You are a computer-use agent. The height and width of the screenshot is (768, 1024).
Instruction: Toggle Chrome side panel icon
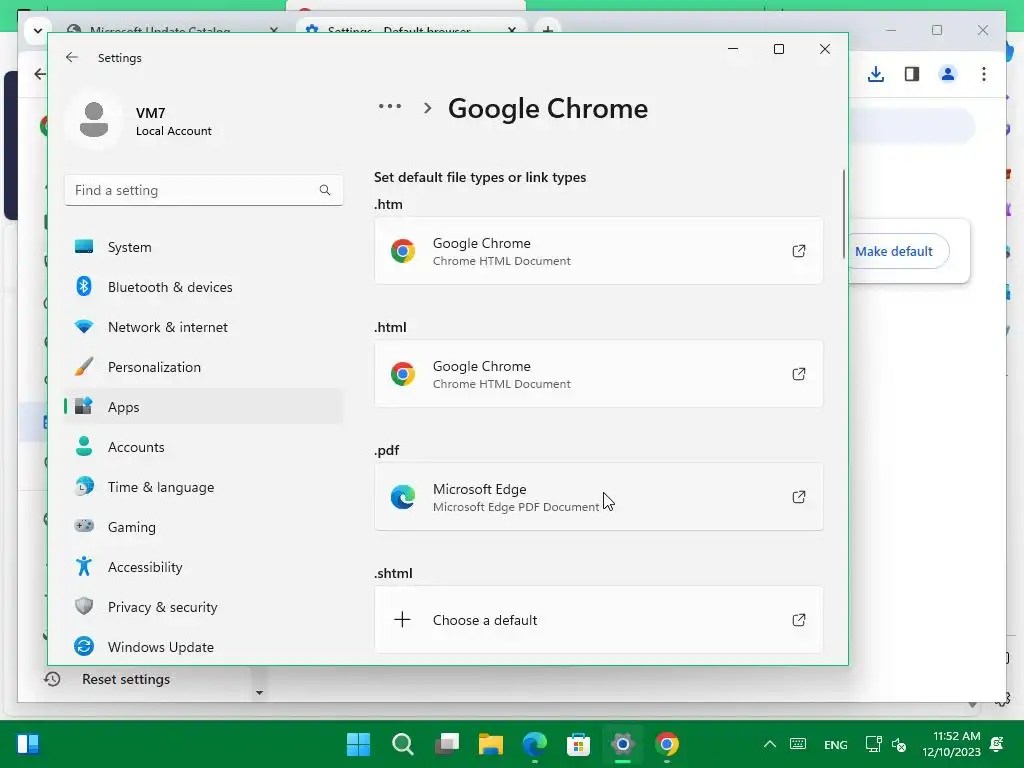pyautogui.click(x=912, y=74)
